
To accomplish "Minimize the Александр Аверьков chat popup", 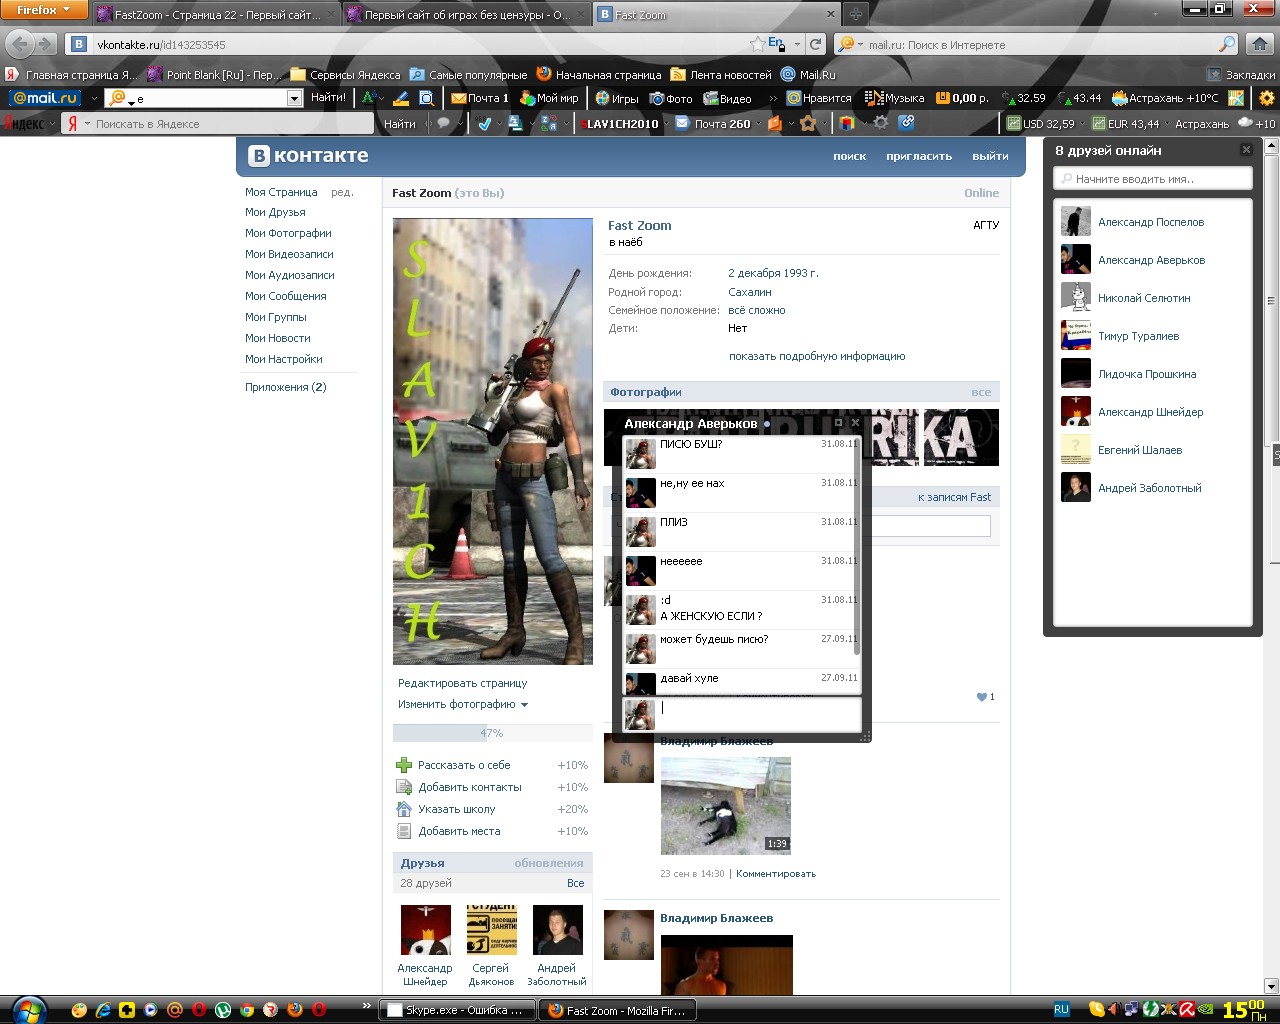I will click(839, 423).
